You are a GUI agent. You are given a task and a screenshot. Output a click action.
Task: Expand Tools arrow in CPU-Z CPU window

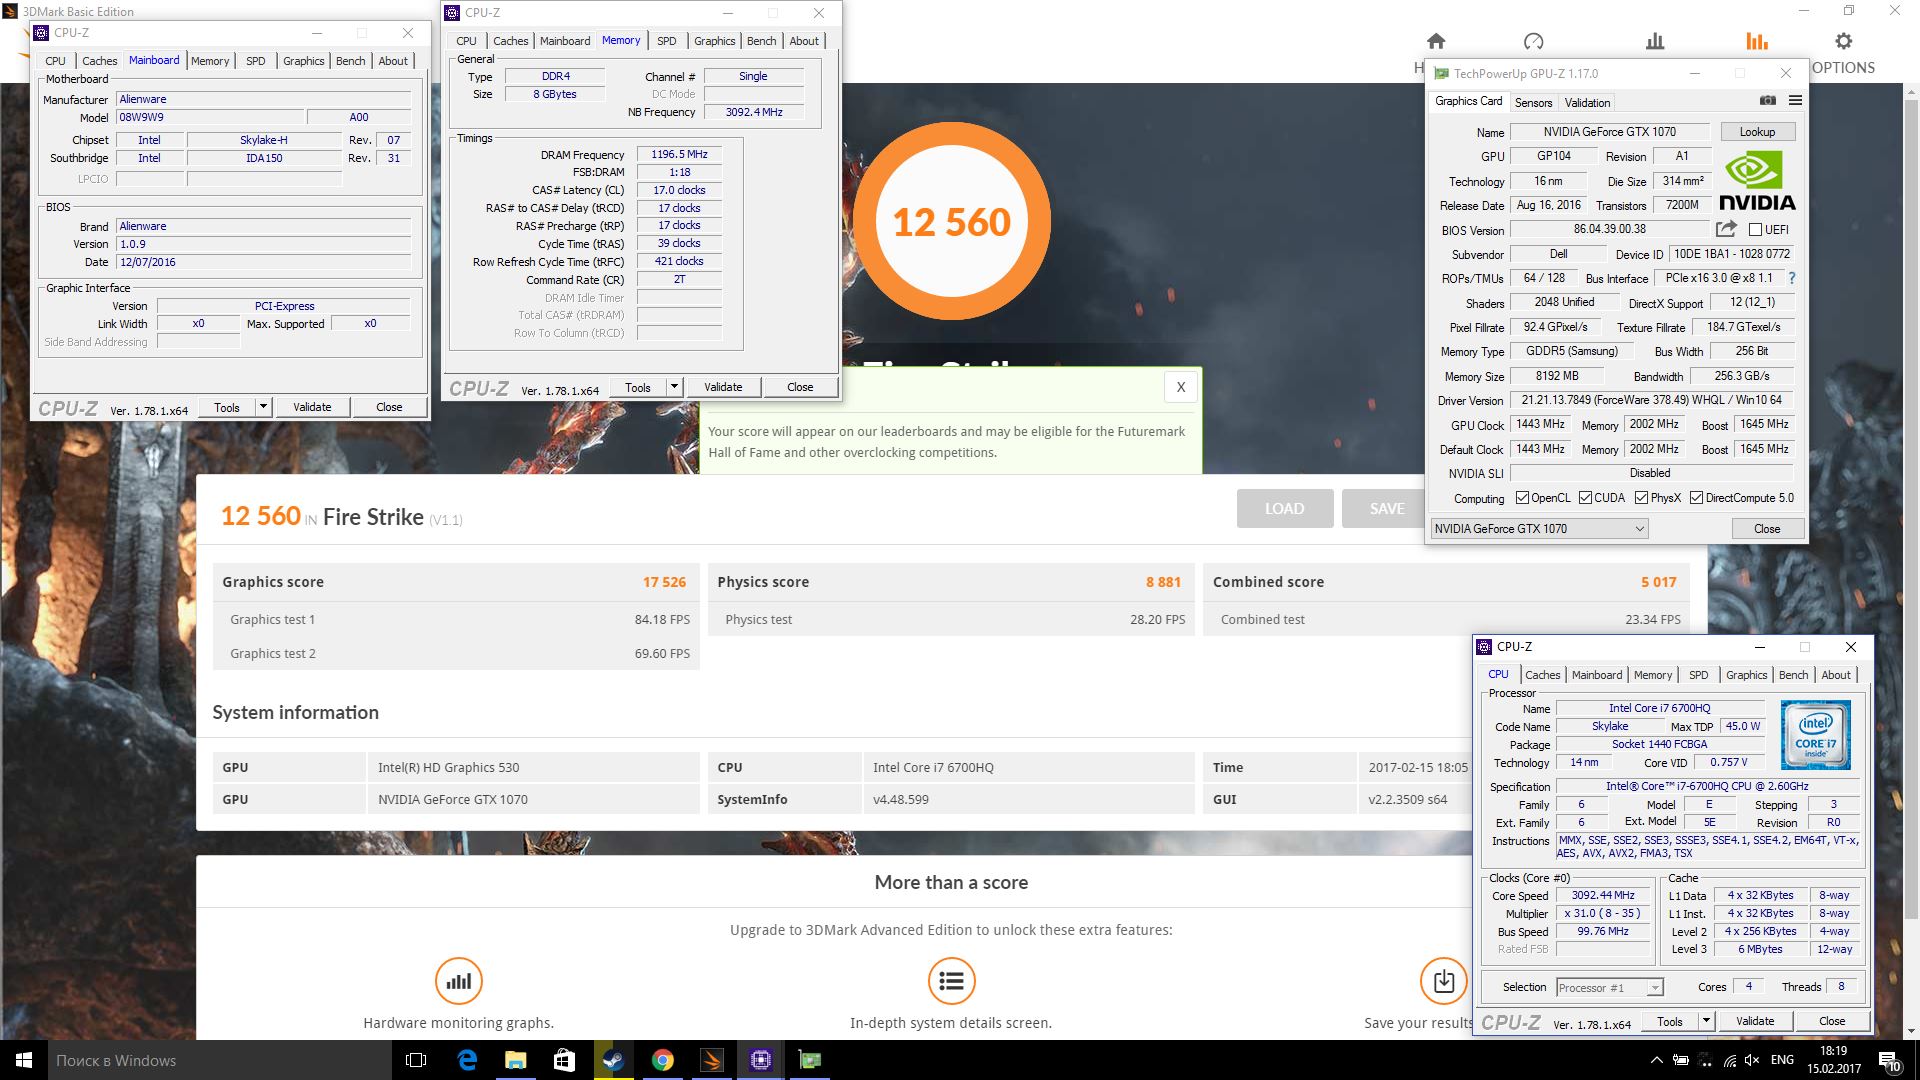tap(1706, 1021)
